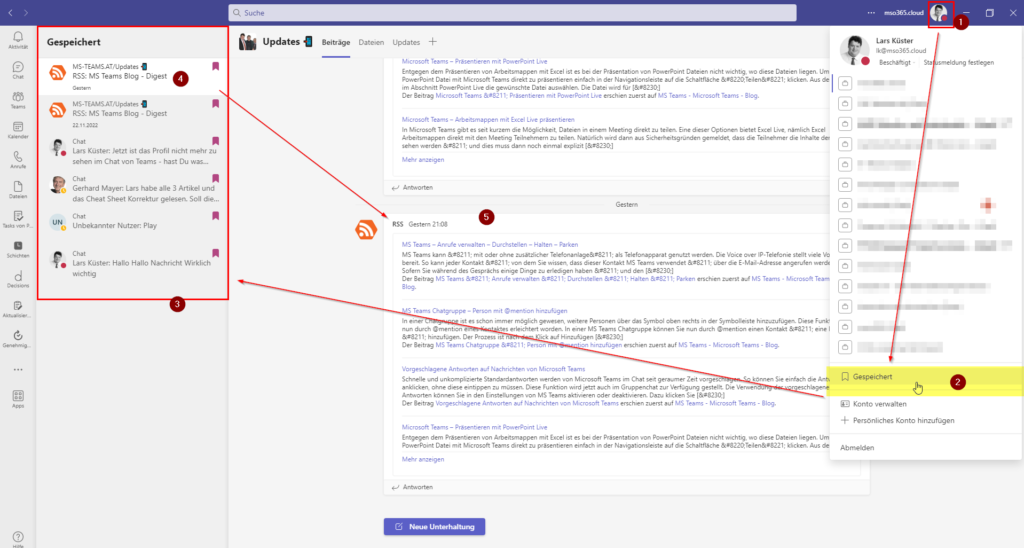Open saved 'Hallo Hallo Nachricht Wirklich wichtig' message
This screenshot has width=1024, height=548.
(133, 263)
